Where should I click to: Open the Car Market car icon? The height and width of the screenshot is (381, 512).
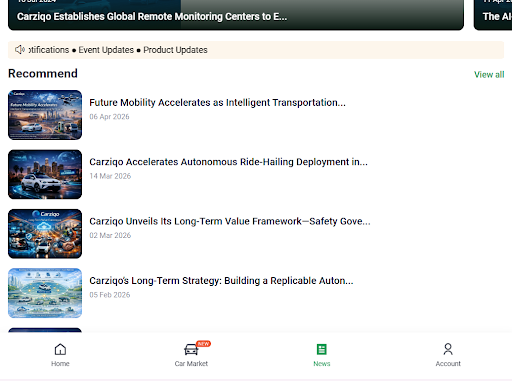(191, 349)
